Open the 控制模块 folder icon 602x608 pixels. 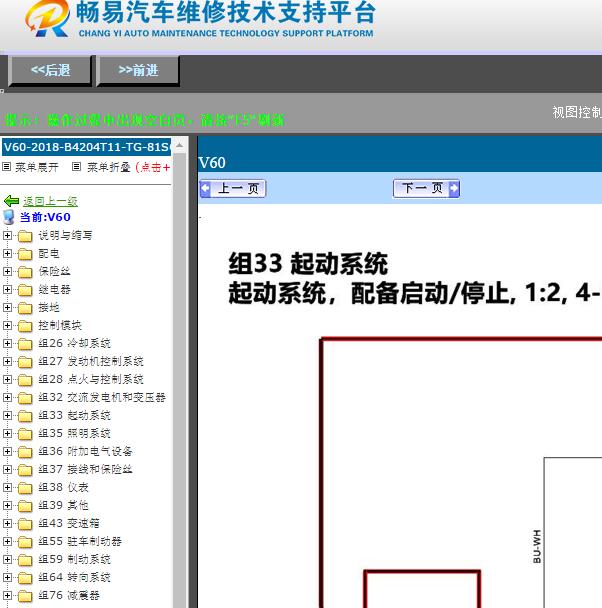tap(25, 326)
